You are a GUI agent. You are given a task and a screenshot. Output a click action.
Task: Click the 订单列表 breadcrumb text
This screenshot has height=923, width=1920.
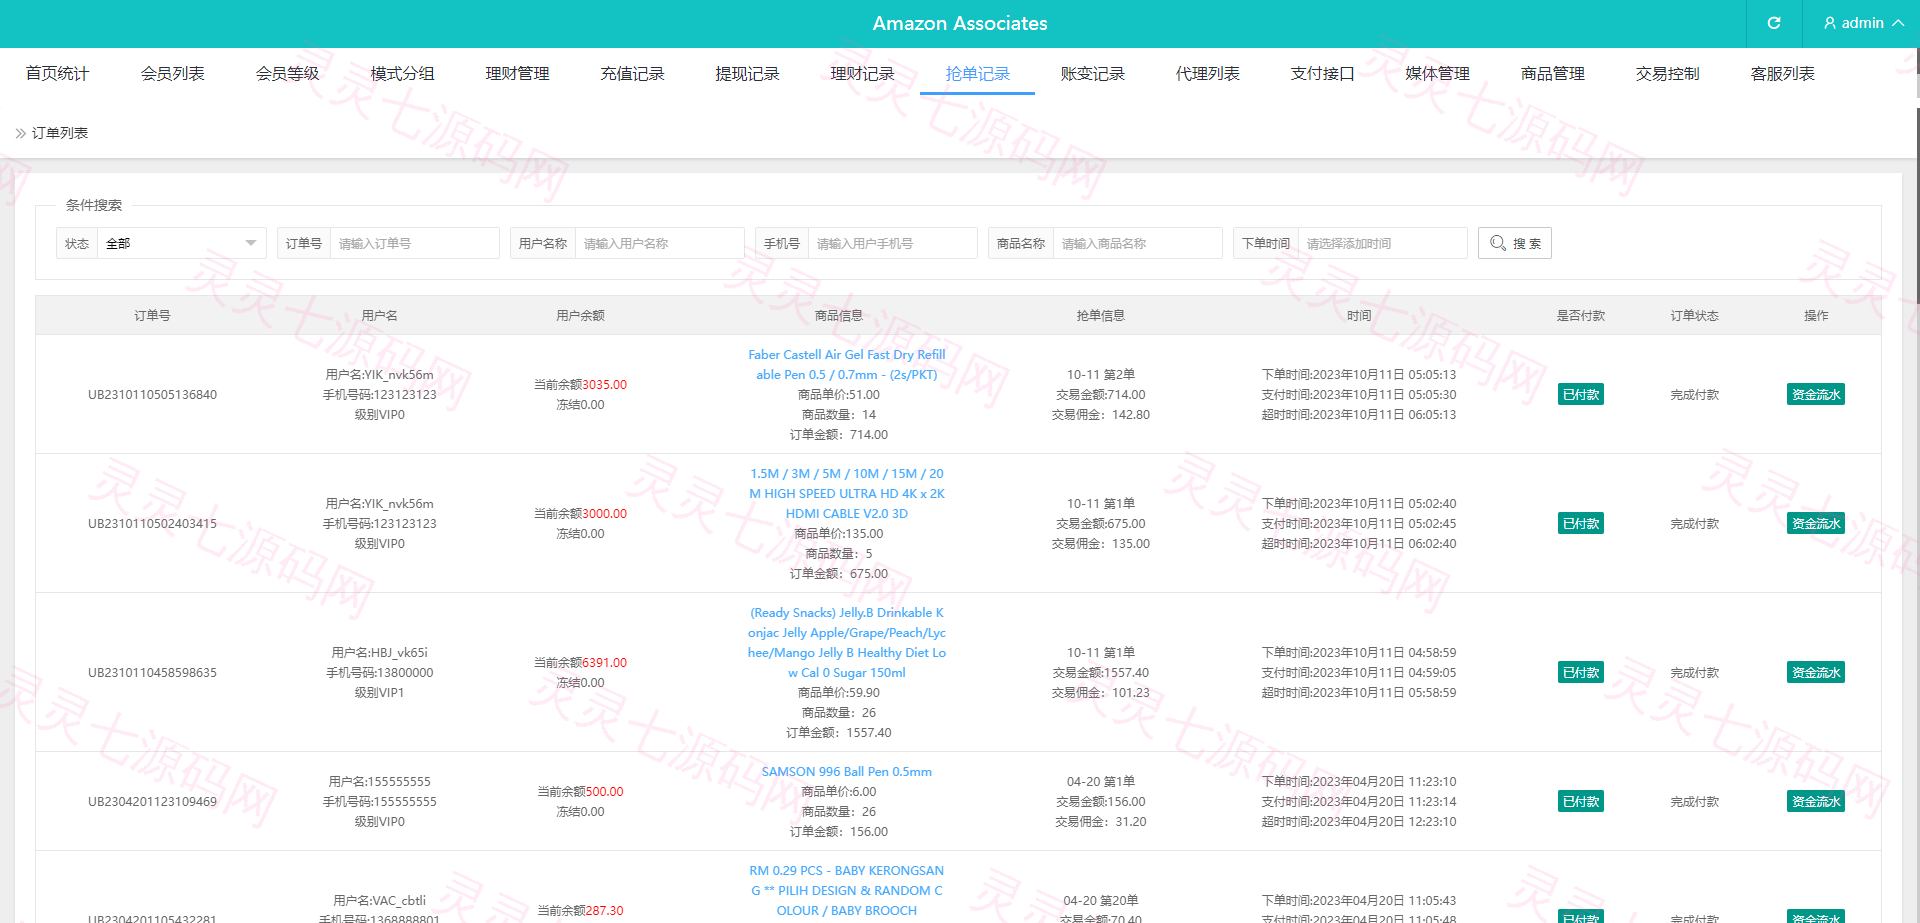point(60,133)
